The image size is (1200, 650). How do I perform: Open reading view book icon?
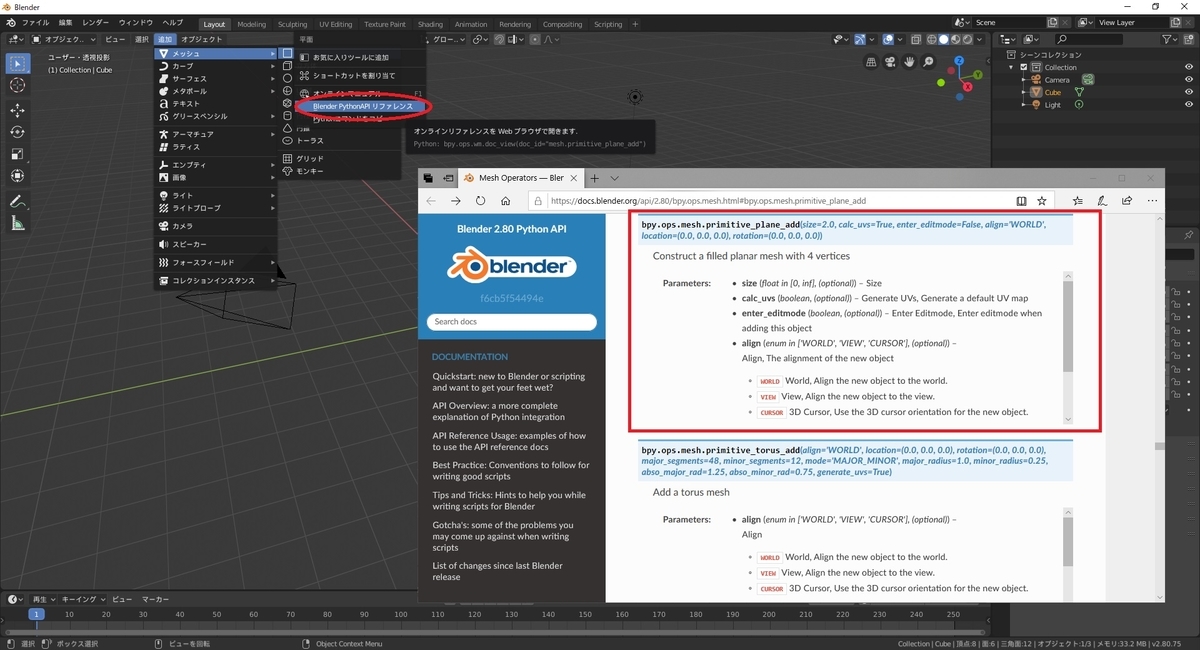pos(1021,200)
